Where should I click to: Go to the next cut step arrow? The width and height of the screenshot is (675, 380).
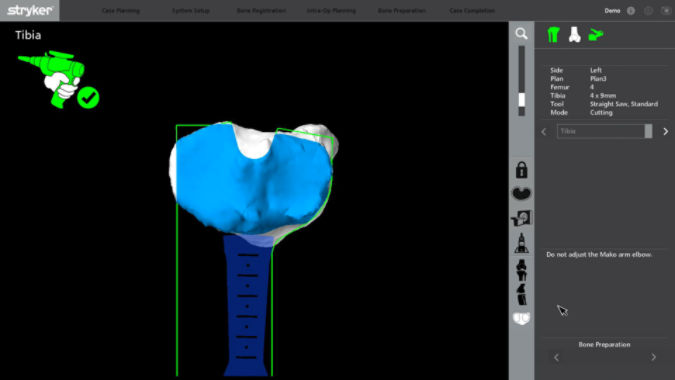(666, 131)
